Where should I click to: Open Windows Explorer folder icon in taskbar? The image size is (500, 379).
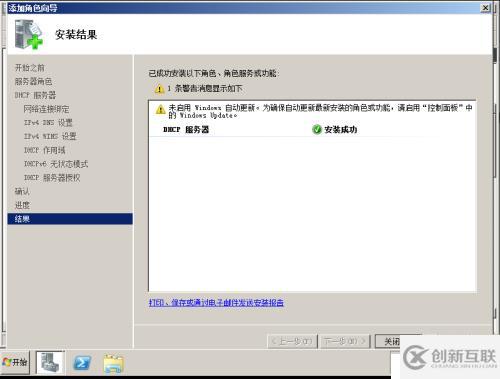point(113,363)
